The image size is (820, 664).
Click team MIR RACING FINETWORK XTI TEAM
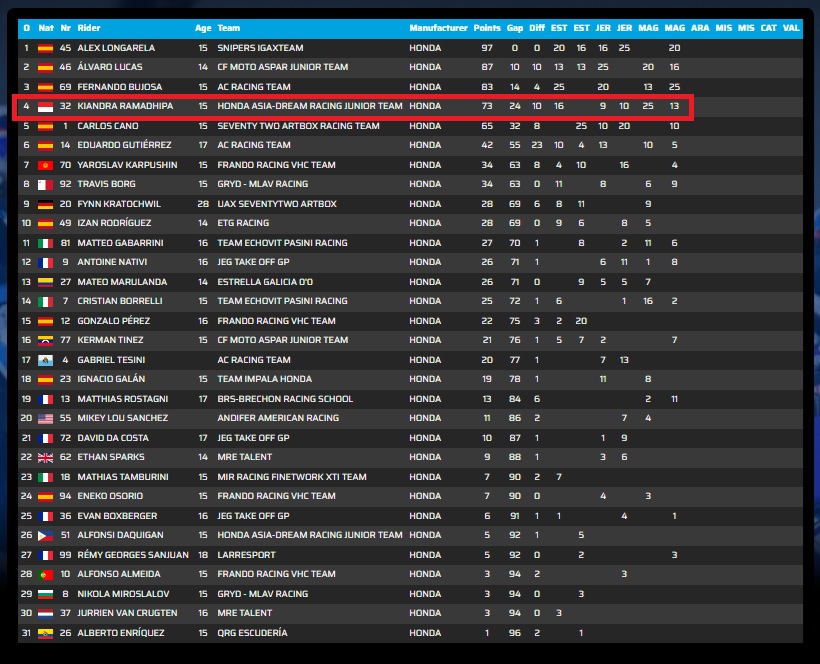tap(292, 477)
